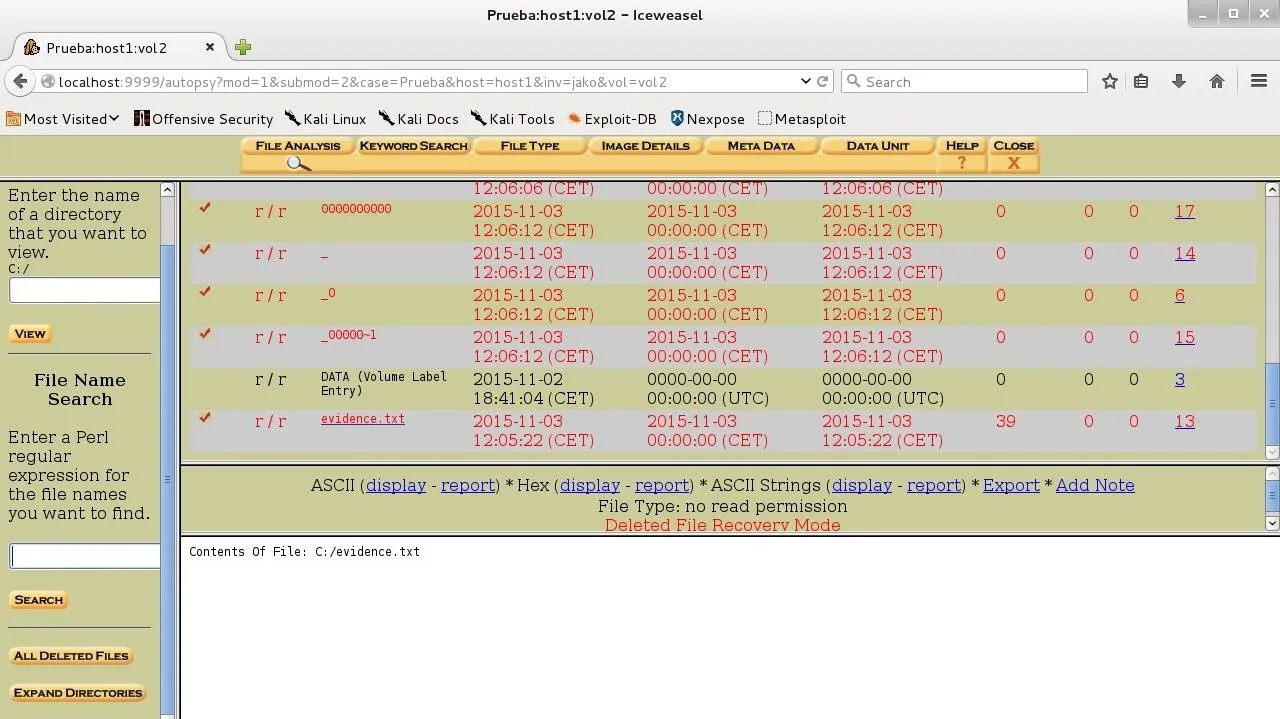
Task: Click the file name search field
Action: point(84,556)
